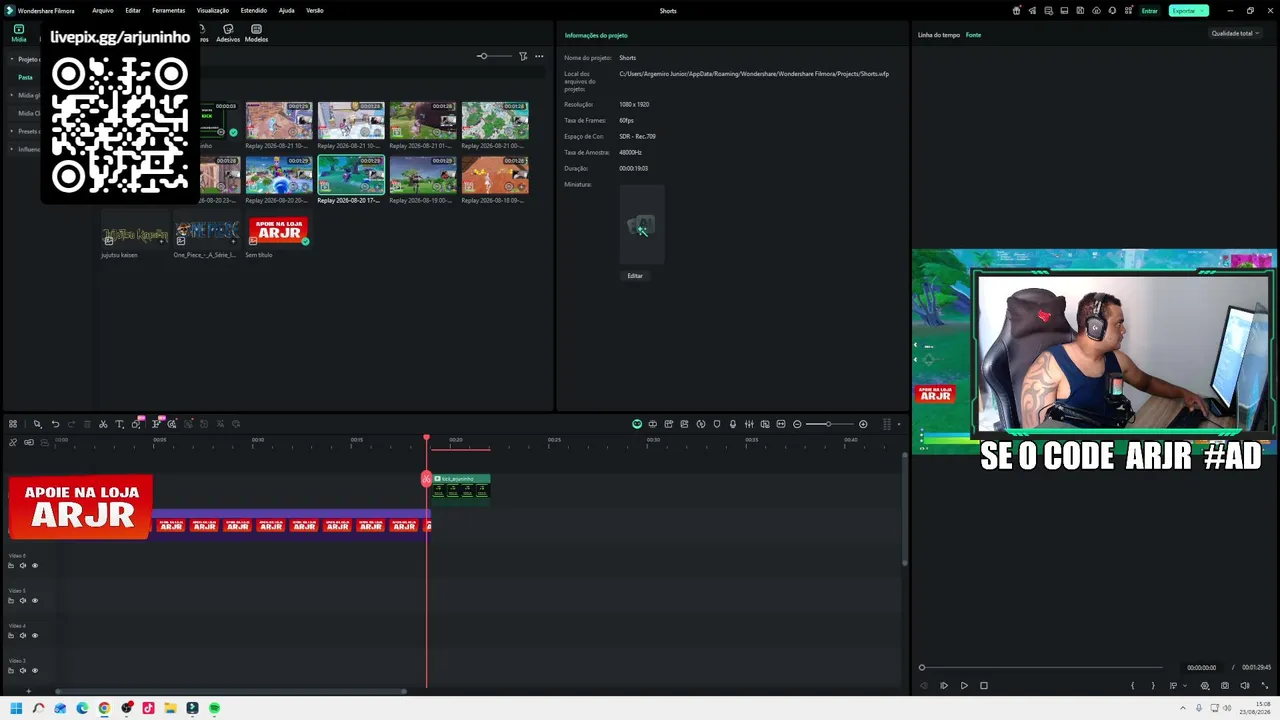Open the Mídia panel icon
Viewport: 1280px width, 720px height.
pos(19,33)
